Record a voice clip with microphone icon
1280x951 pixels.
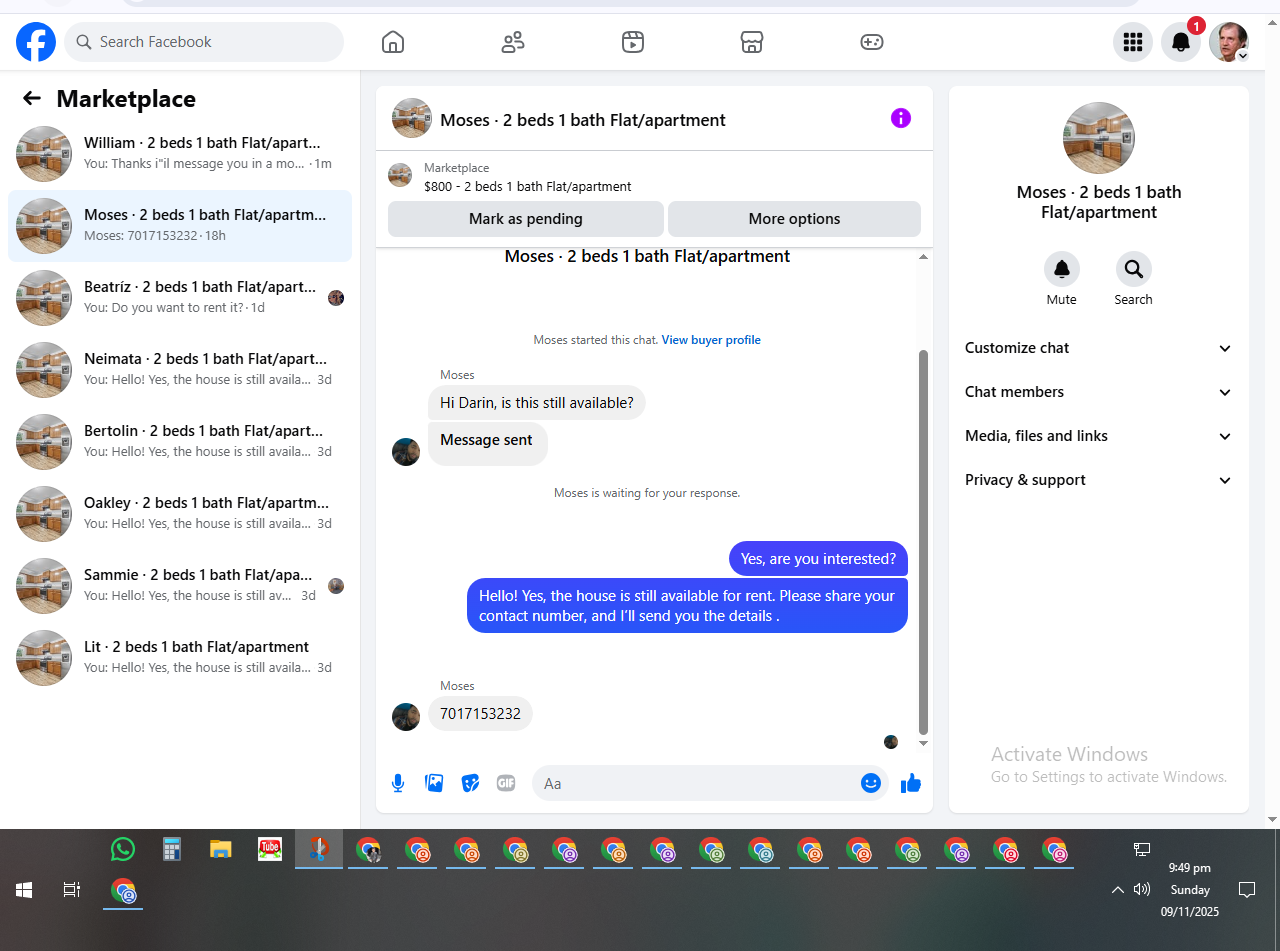398,783
